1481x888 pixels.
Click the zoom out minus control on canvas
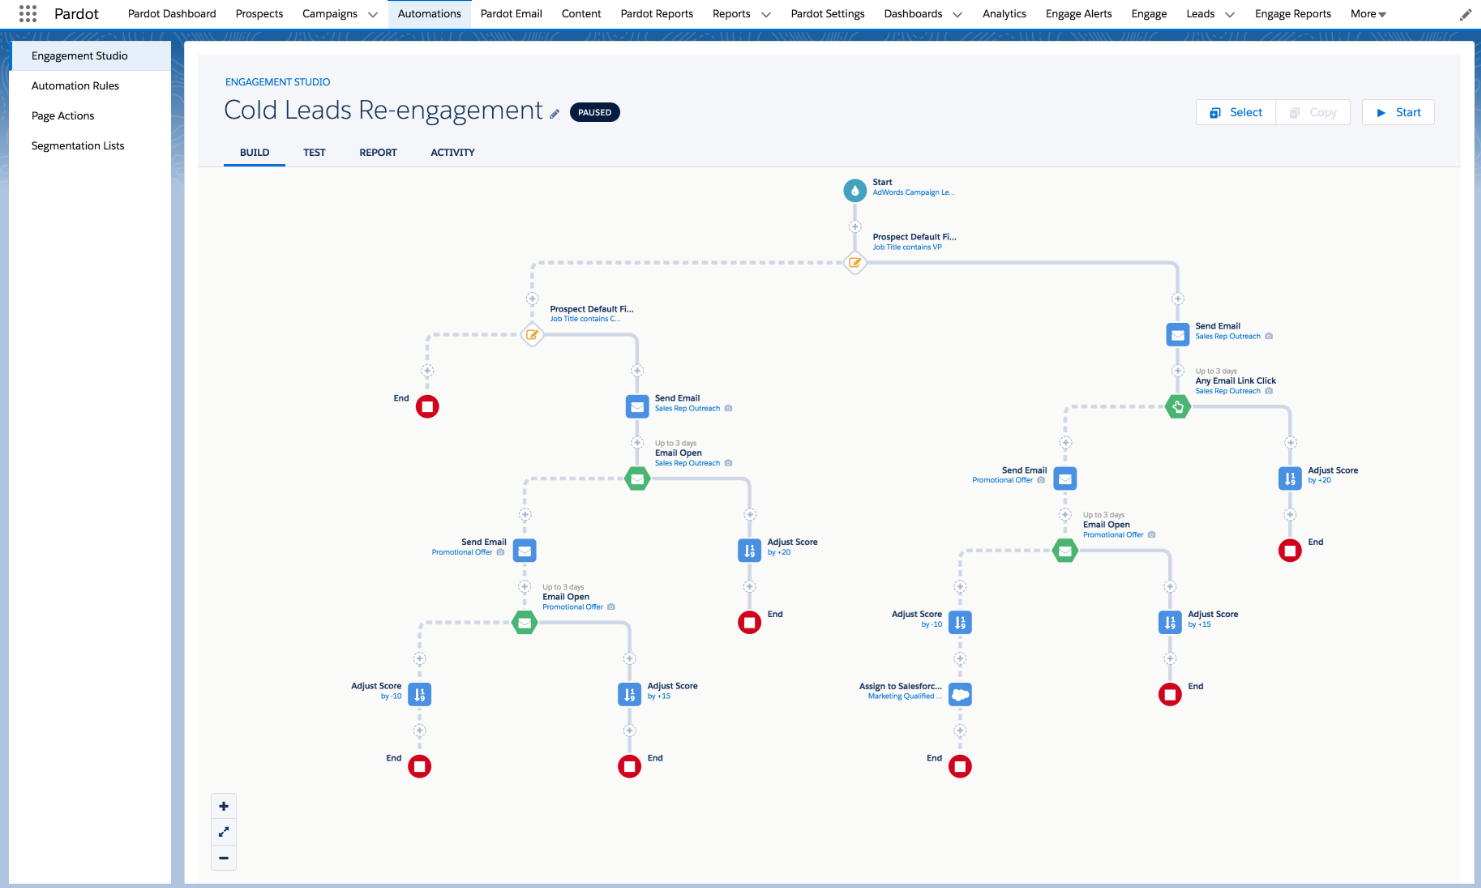223,858
